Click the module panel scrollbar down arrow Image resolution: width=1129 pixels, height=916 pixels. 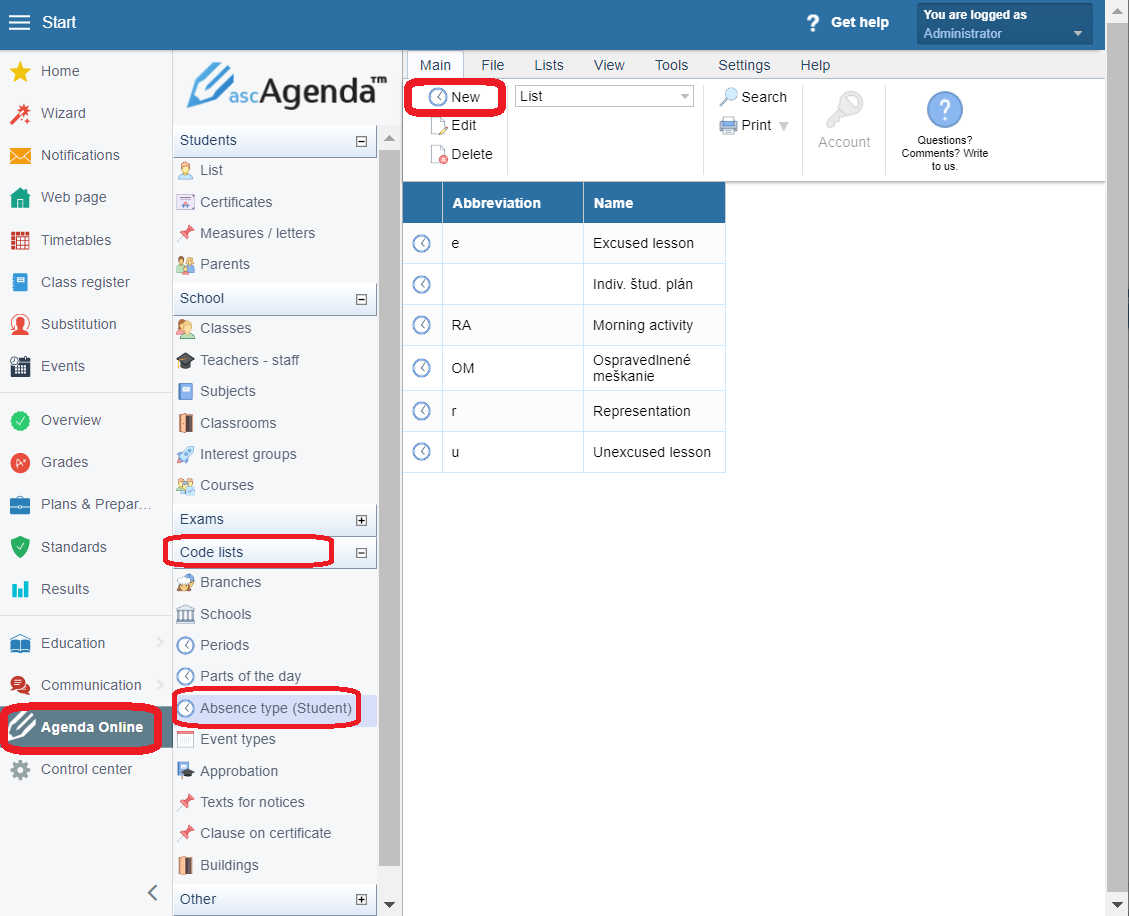[390, 904]
